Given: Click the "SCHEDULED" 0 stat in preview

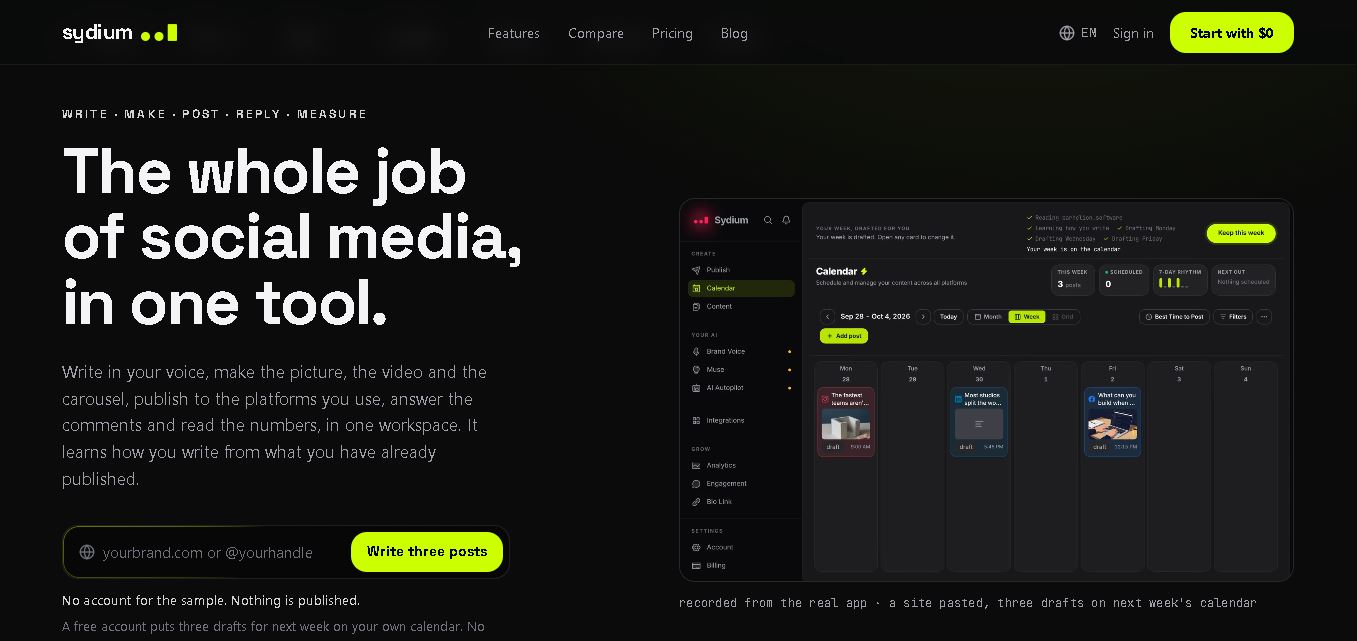Looking at the screenshot, I should pyautogui.click(x=1123, y=279).
